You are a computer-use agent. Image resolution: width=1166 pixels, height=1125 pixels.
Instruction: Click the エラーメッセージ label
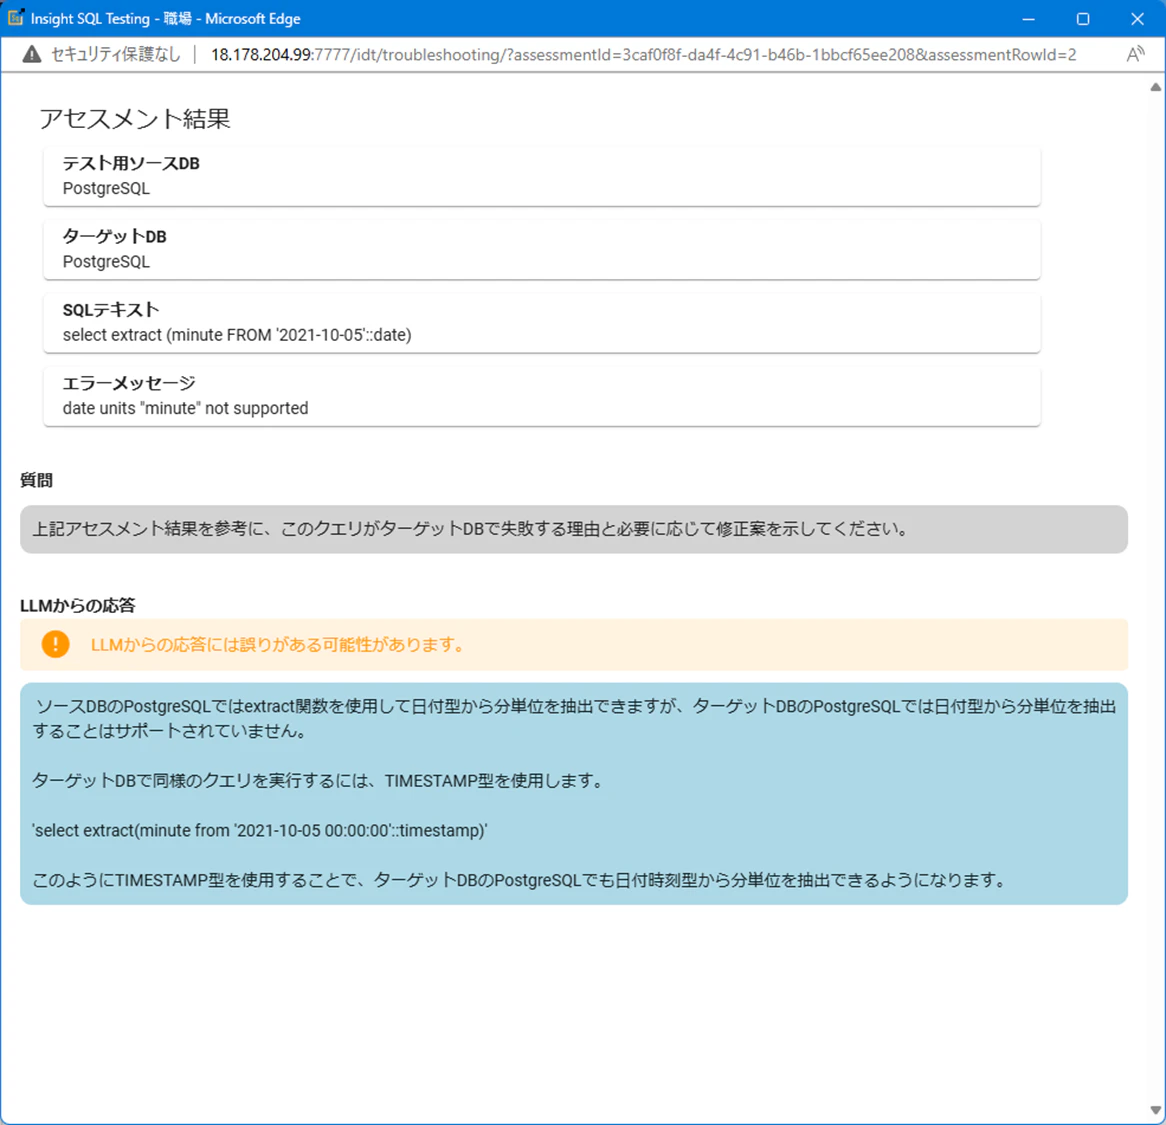coord(129,383)
